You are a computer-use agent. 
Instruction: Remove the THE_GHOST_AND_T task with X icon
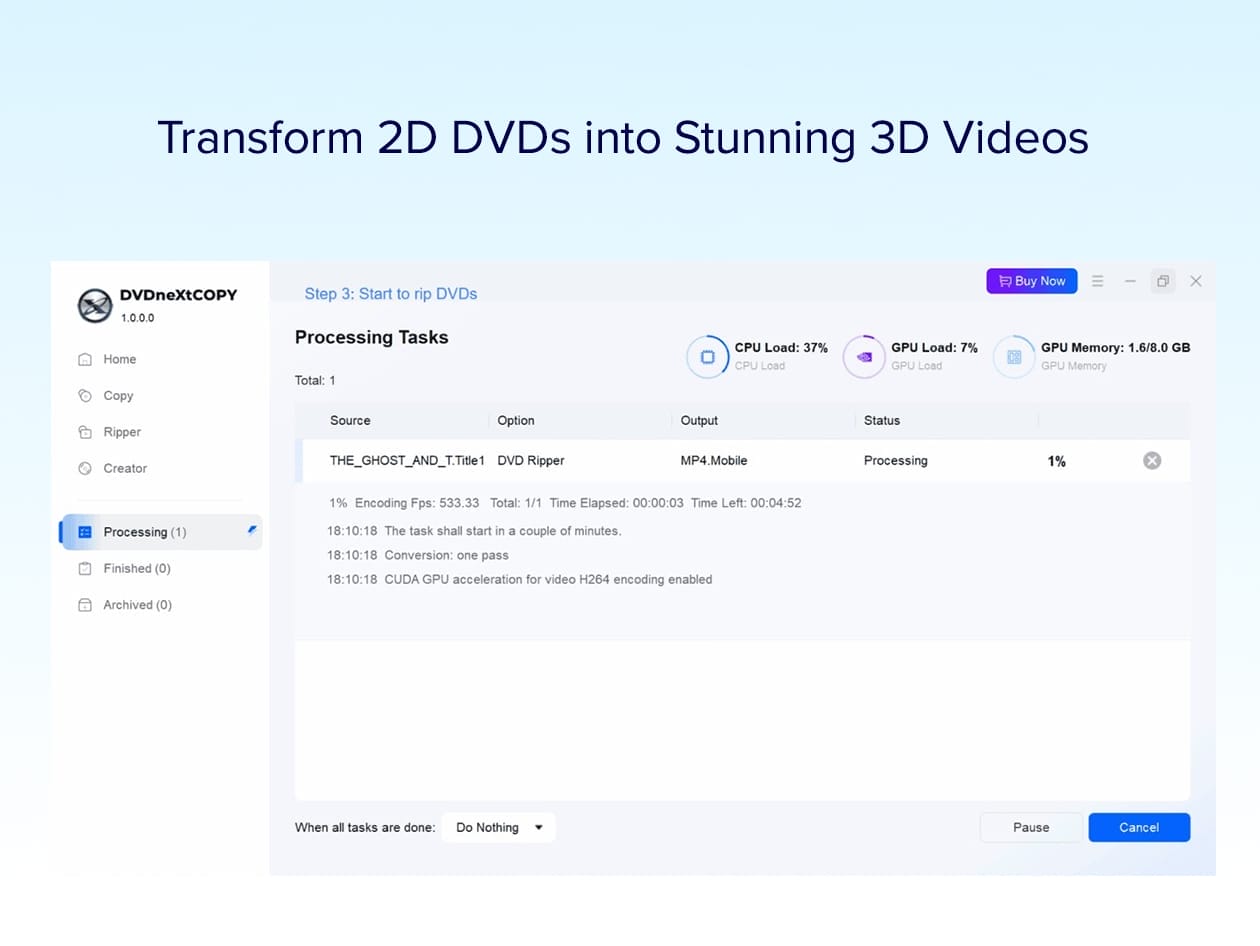pyautogui.click(x=1152, y=461)
